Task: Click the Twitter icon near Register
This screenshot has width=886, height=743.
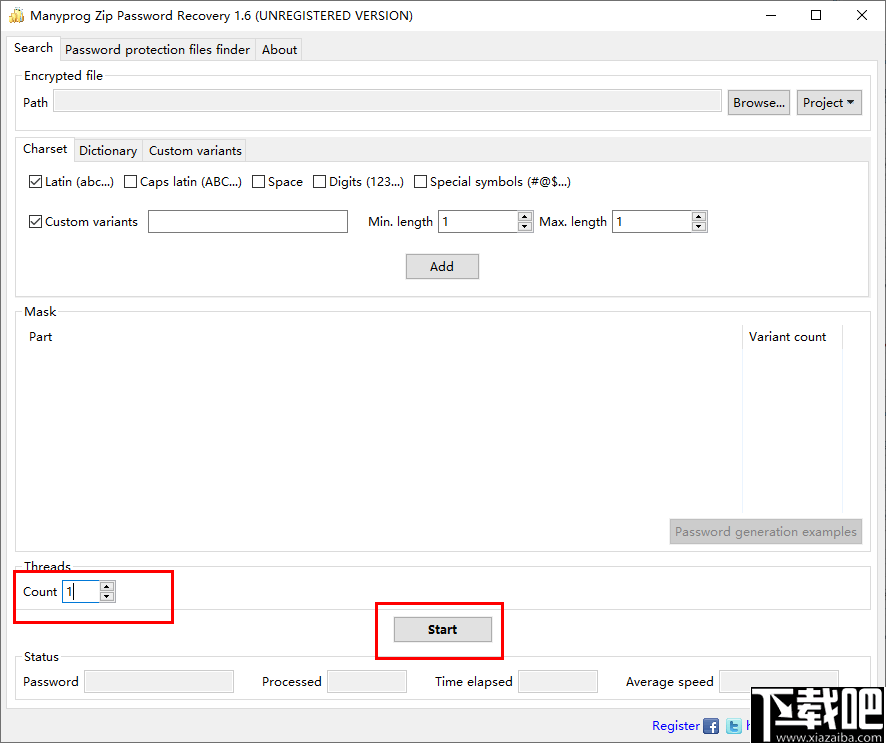Action: click(x=733, y=725)
